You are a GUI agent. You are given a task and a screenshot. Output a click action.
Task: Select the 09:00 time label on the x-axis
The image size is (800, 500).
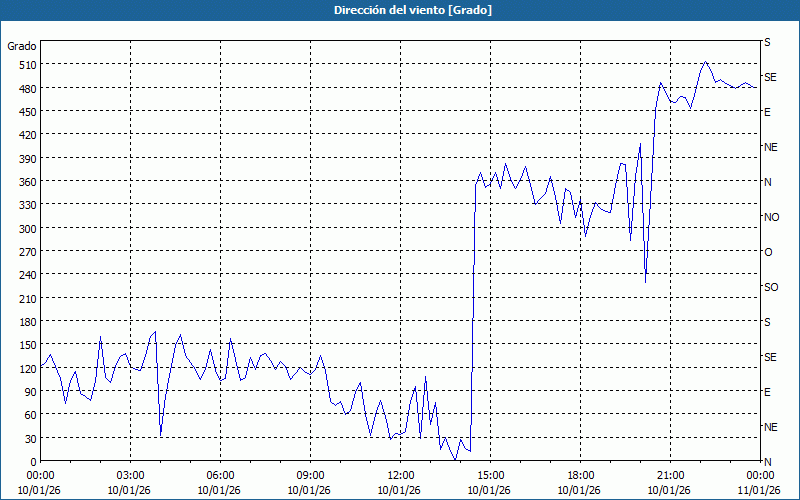[x=310, y=475]
